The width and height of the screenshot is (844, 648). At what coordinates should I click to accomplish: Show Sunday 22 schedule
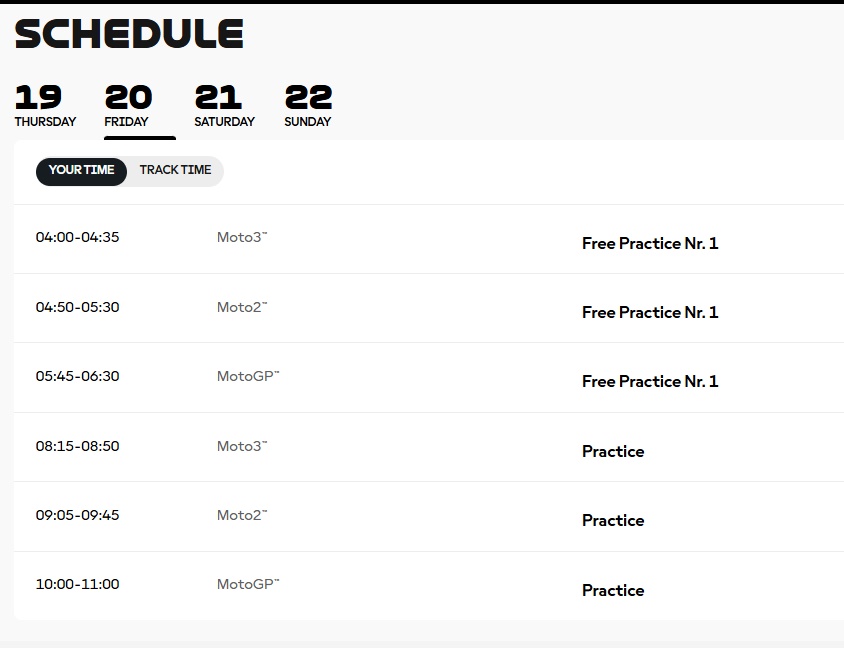pos(308,106)
